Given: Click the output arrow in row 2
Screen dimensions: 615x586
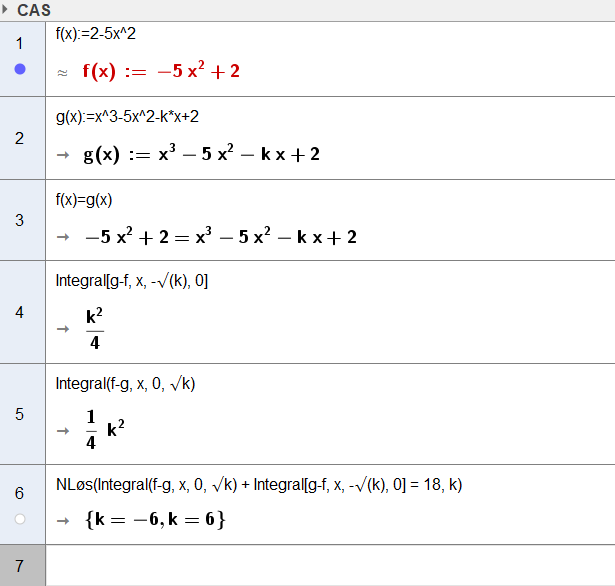Looking at the screenshot, I should click(63, 155).
